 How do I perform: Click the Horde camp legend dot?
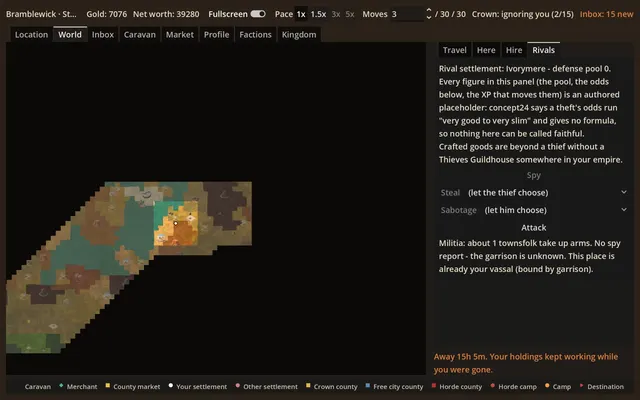493,385
